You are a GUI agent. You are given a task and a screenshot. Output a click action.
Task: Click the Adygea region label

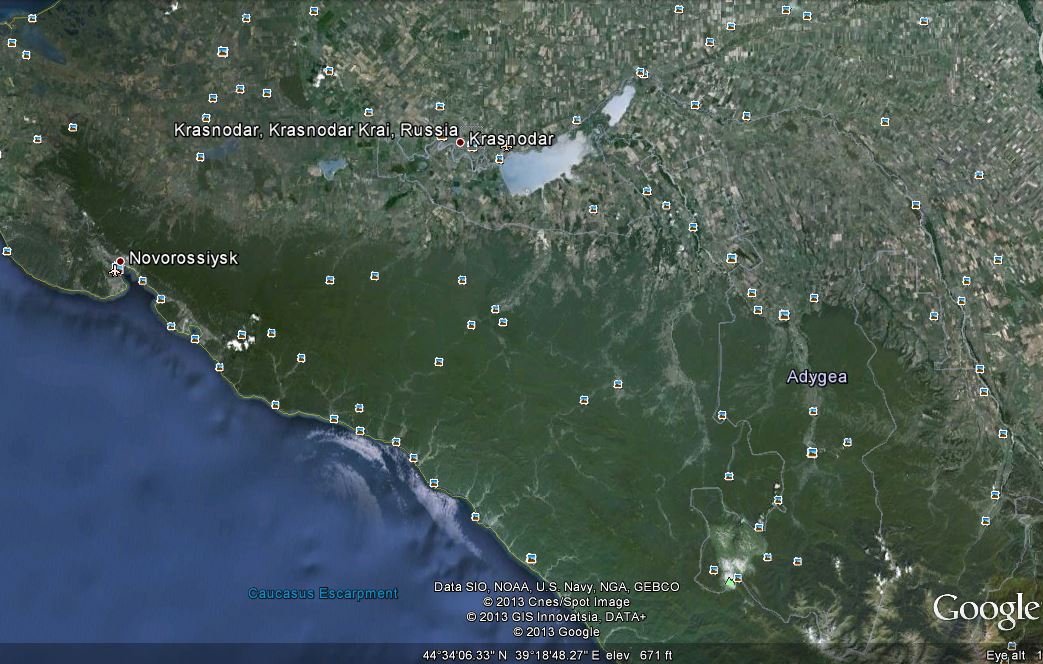click(817, 377)
